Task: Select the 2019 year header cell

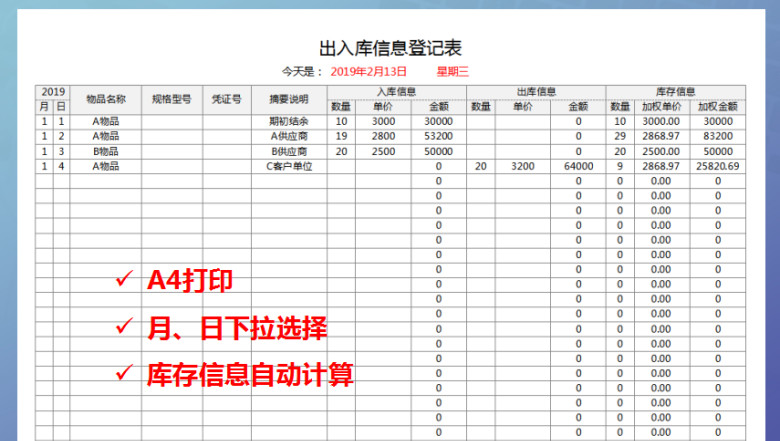Action: point(53,92)
